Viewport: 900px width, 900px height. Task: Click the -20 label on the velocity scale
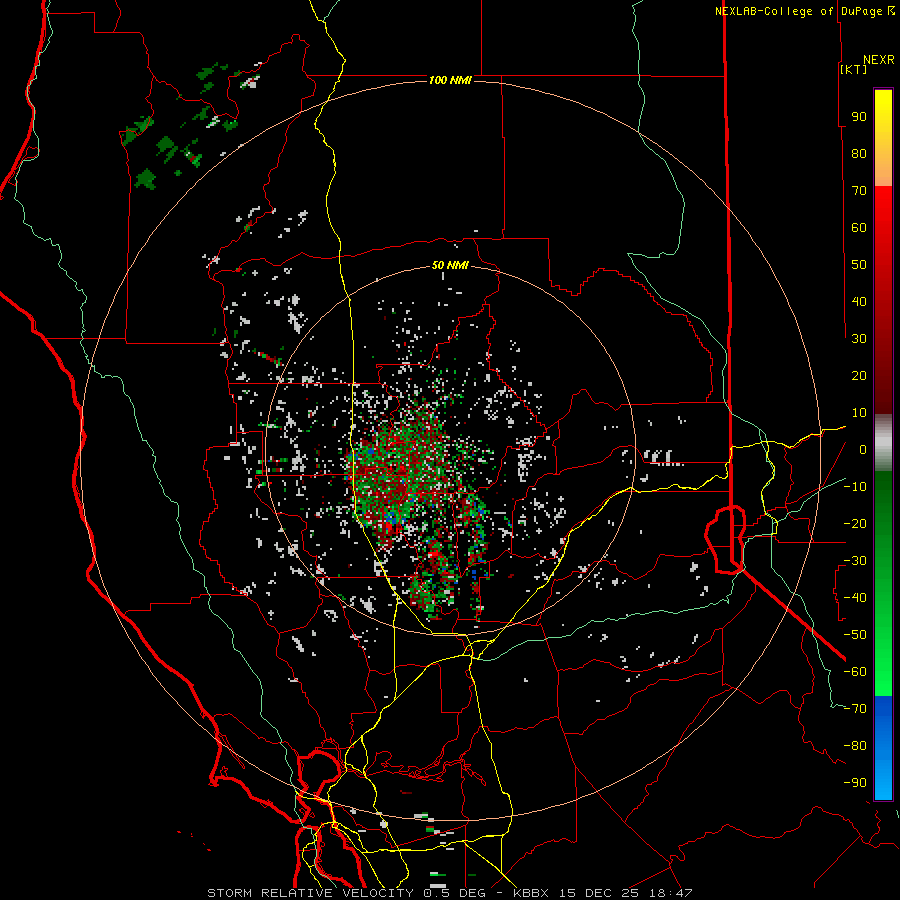coord(855,523)
